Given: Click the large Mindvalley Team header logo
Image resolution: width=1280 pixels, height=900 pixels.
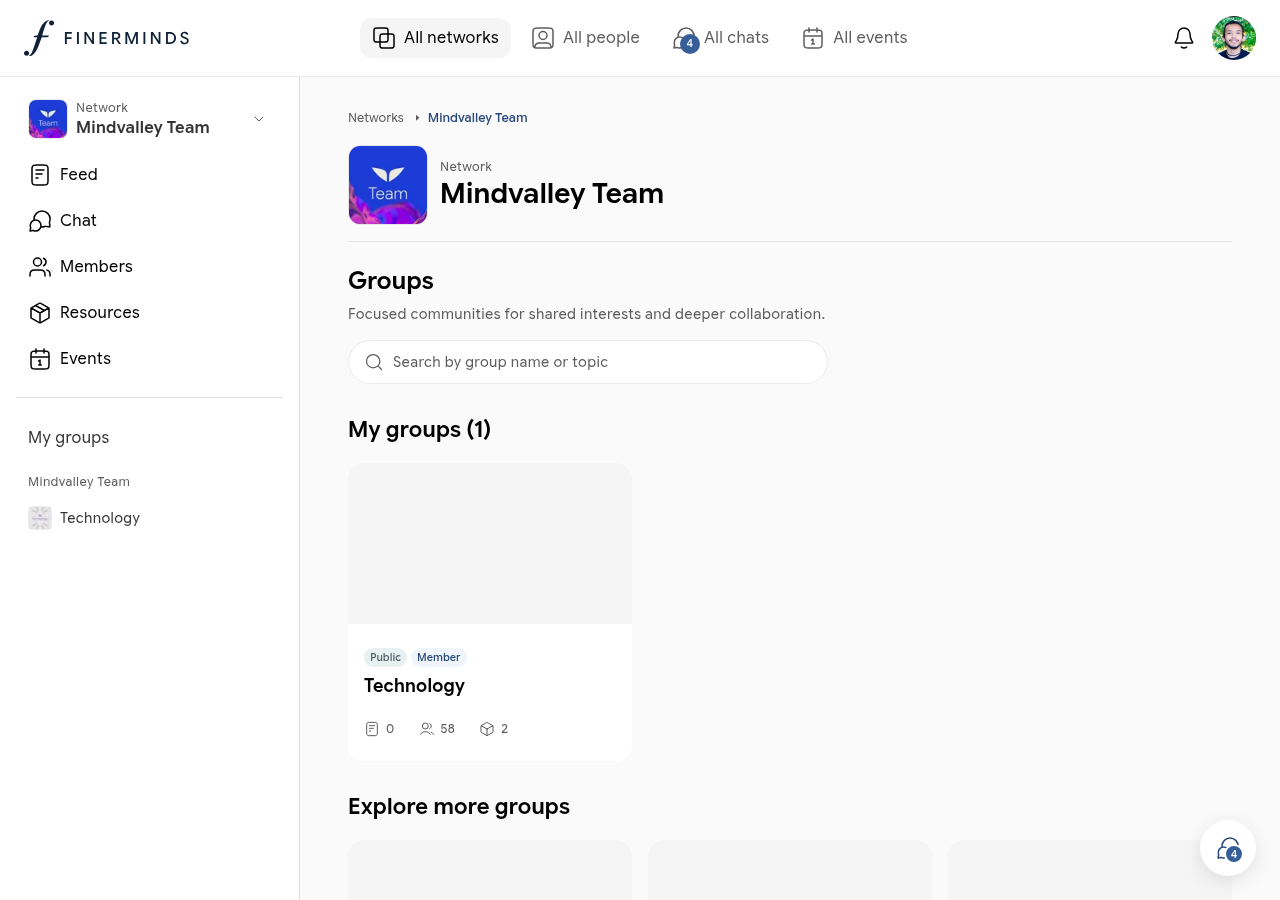Looking at the screenshot, I should (x=388, y=185).
